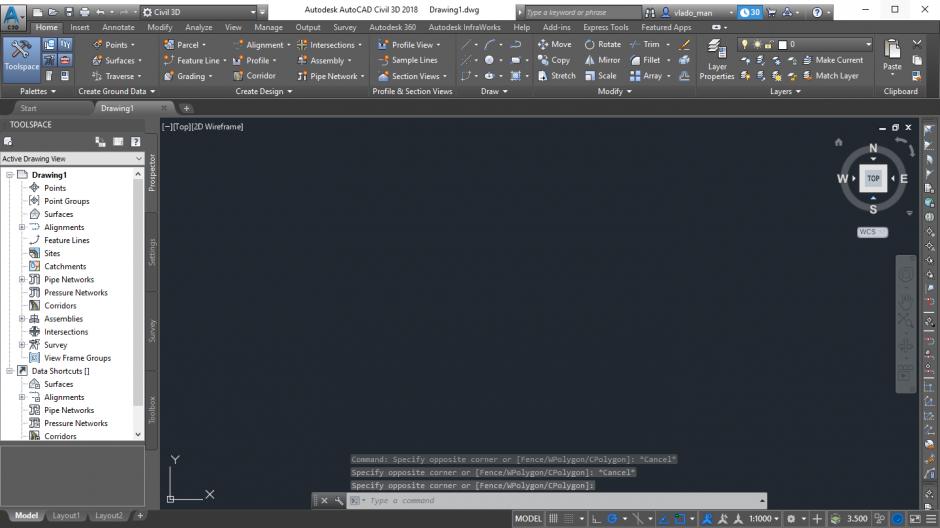940x528 pixels.
Task: Select Point Groups in Prospector tree
Action: (67, 201)
